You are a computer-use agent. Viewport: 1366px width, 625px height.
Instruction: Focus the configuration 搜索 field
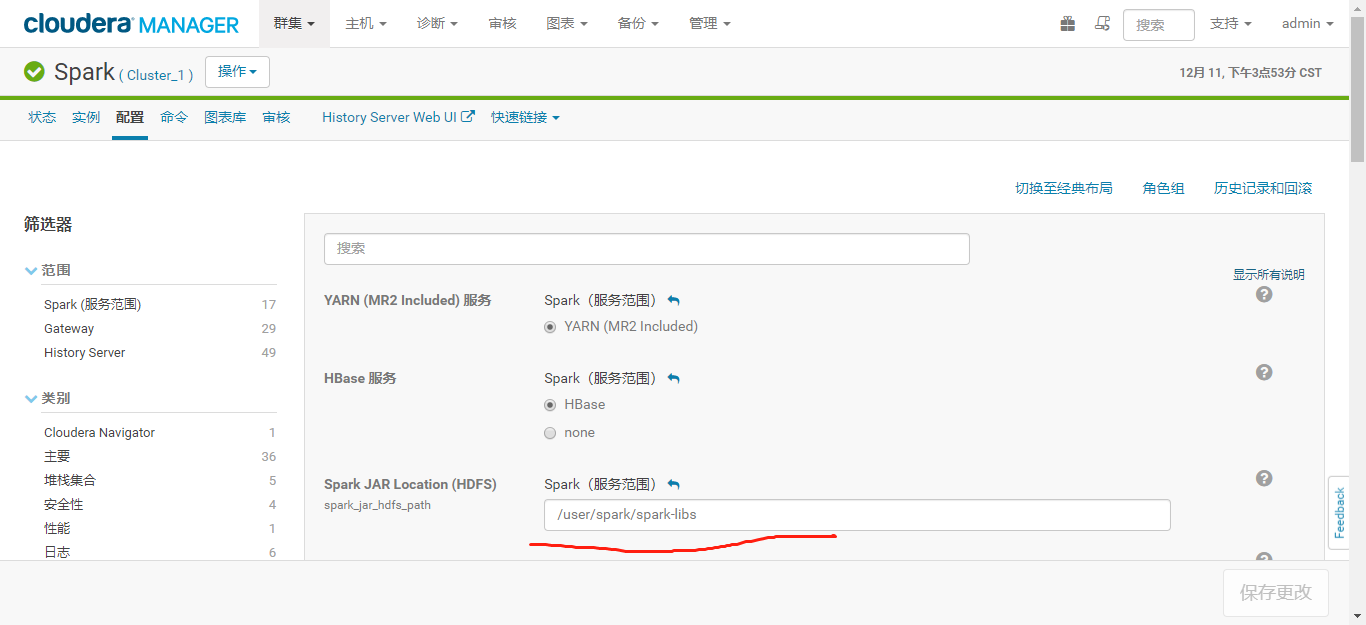[x=647, y=249]
